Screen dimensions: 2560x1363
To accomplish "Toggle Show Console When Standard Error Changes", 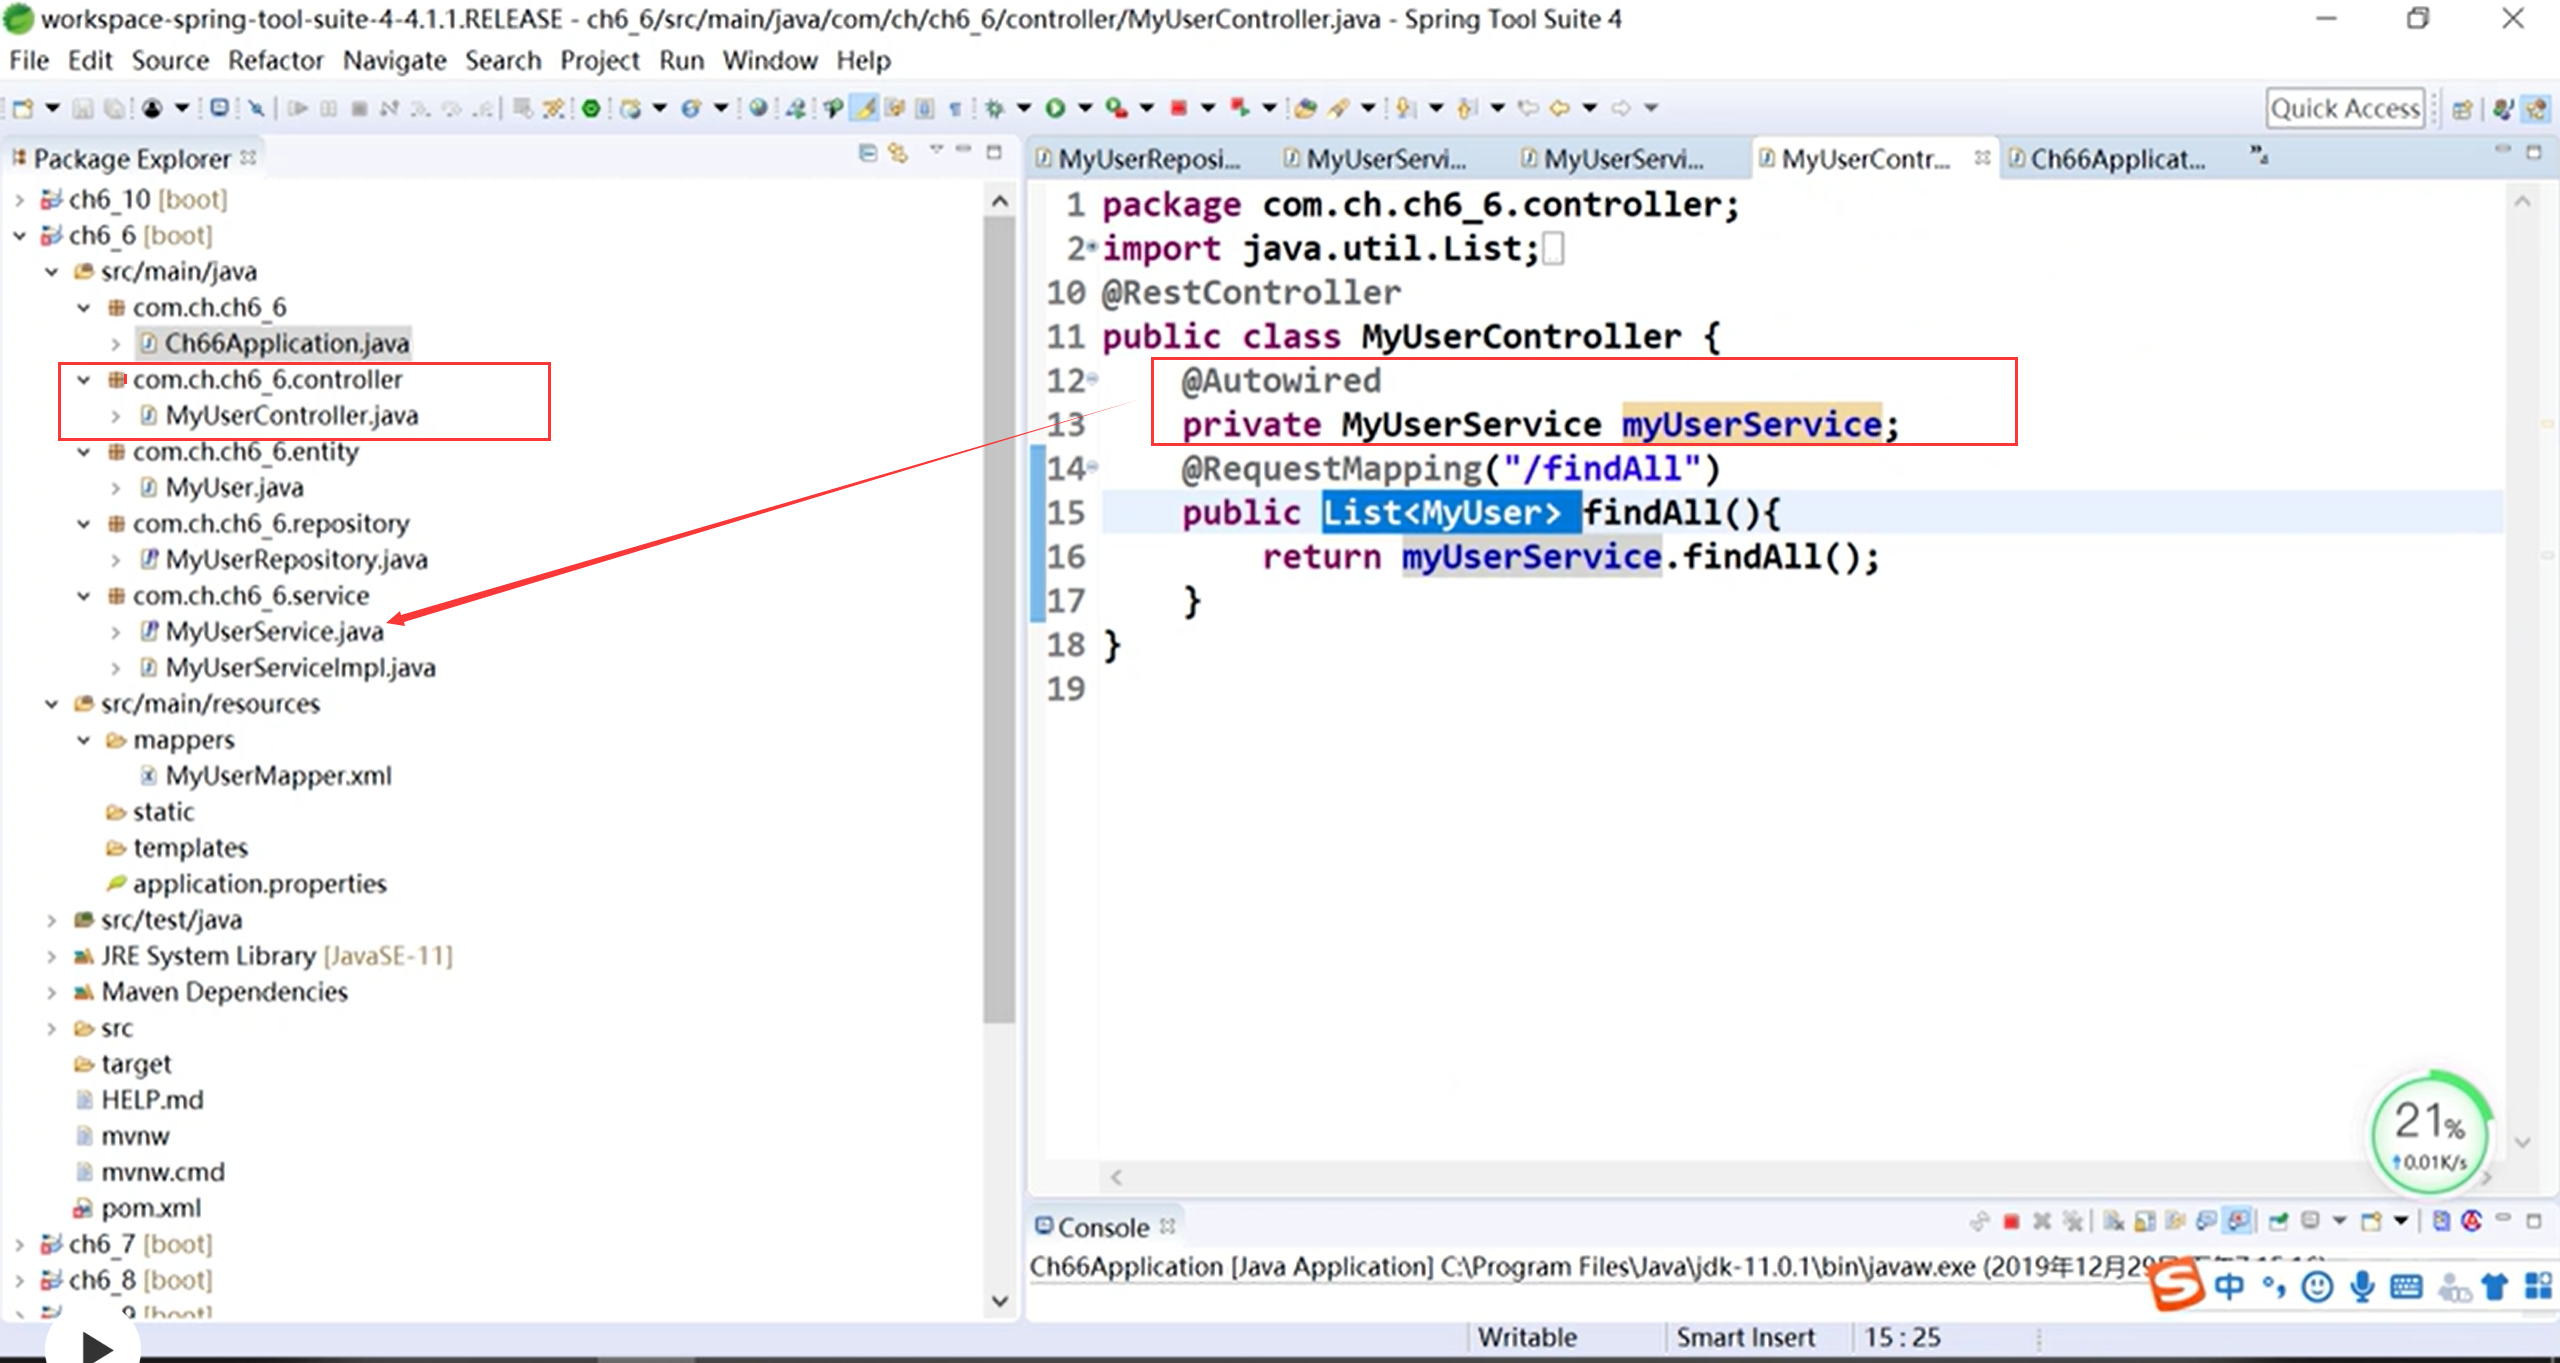I will pyautogui.click(x=2239, y=1221).
